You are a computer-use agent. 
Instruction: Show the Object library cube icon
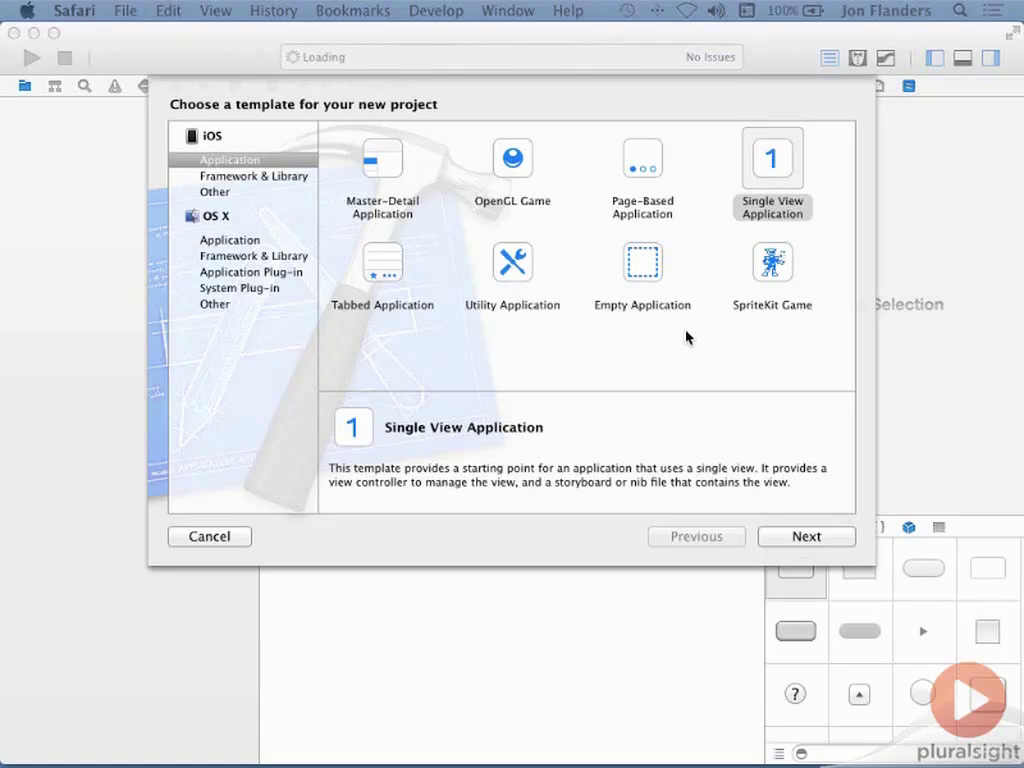click(908, 527)
